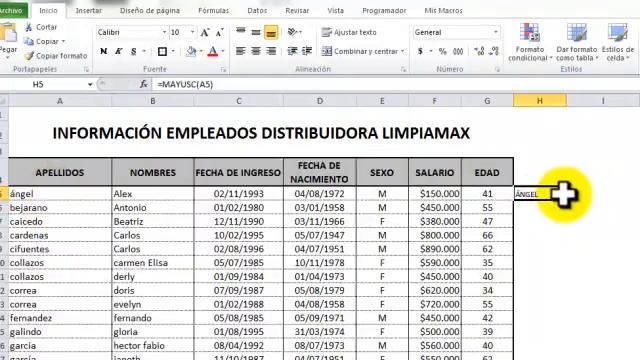The image size is (640, 360).
Task: Click the Cortar scissors icon
Action: click(29, 27)
